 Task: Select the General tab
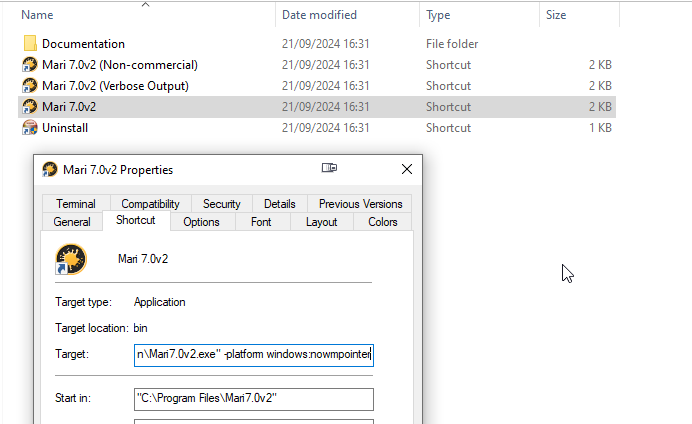[72, 222]
